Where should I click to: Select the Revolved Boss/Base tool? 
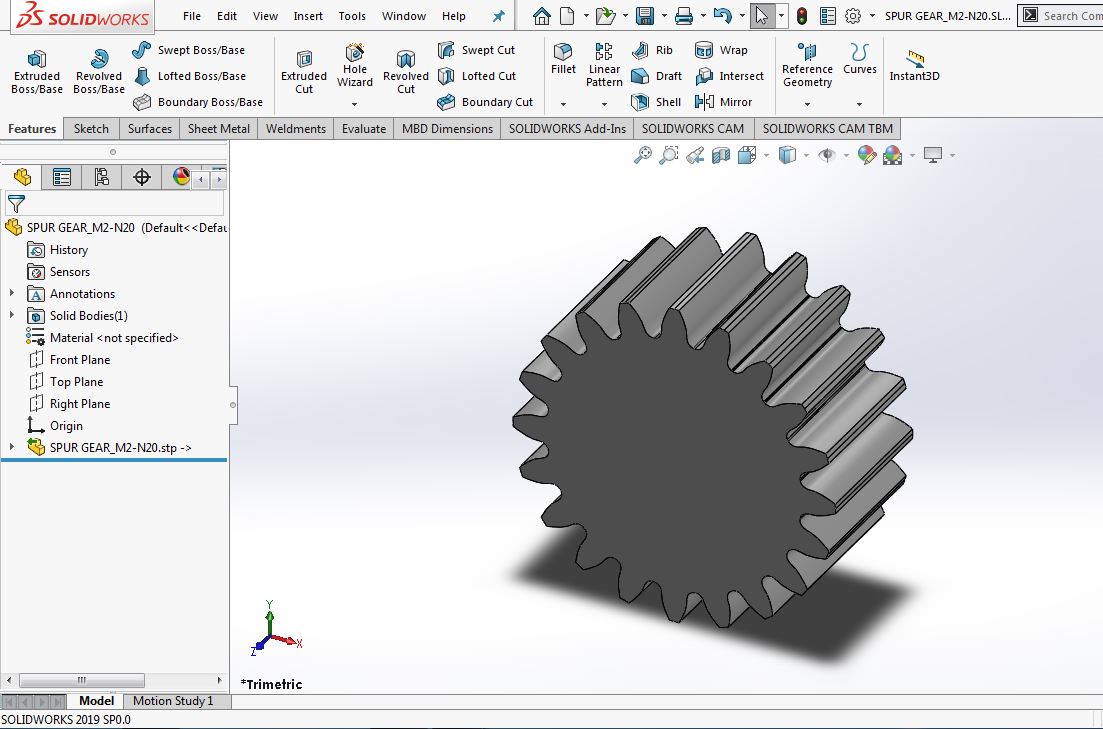98,71
